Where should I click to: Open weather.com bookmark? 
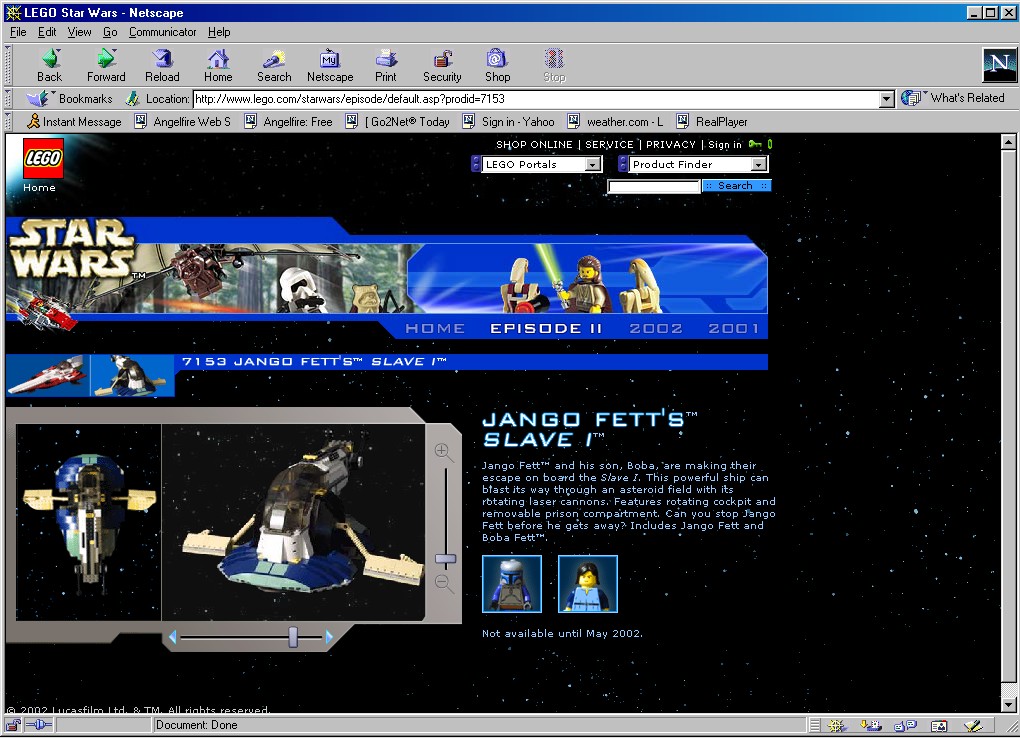coord(615,122)
